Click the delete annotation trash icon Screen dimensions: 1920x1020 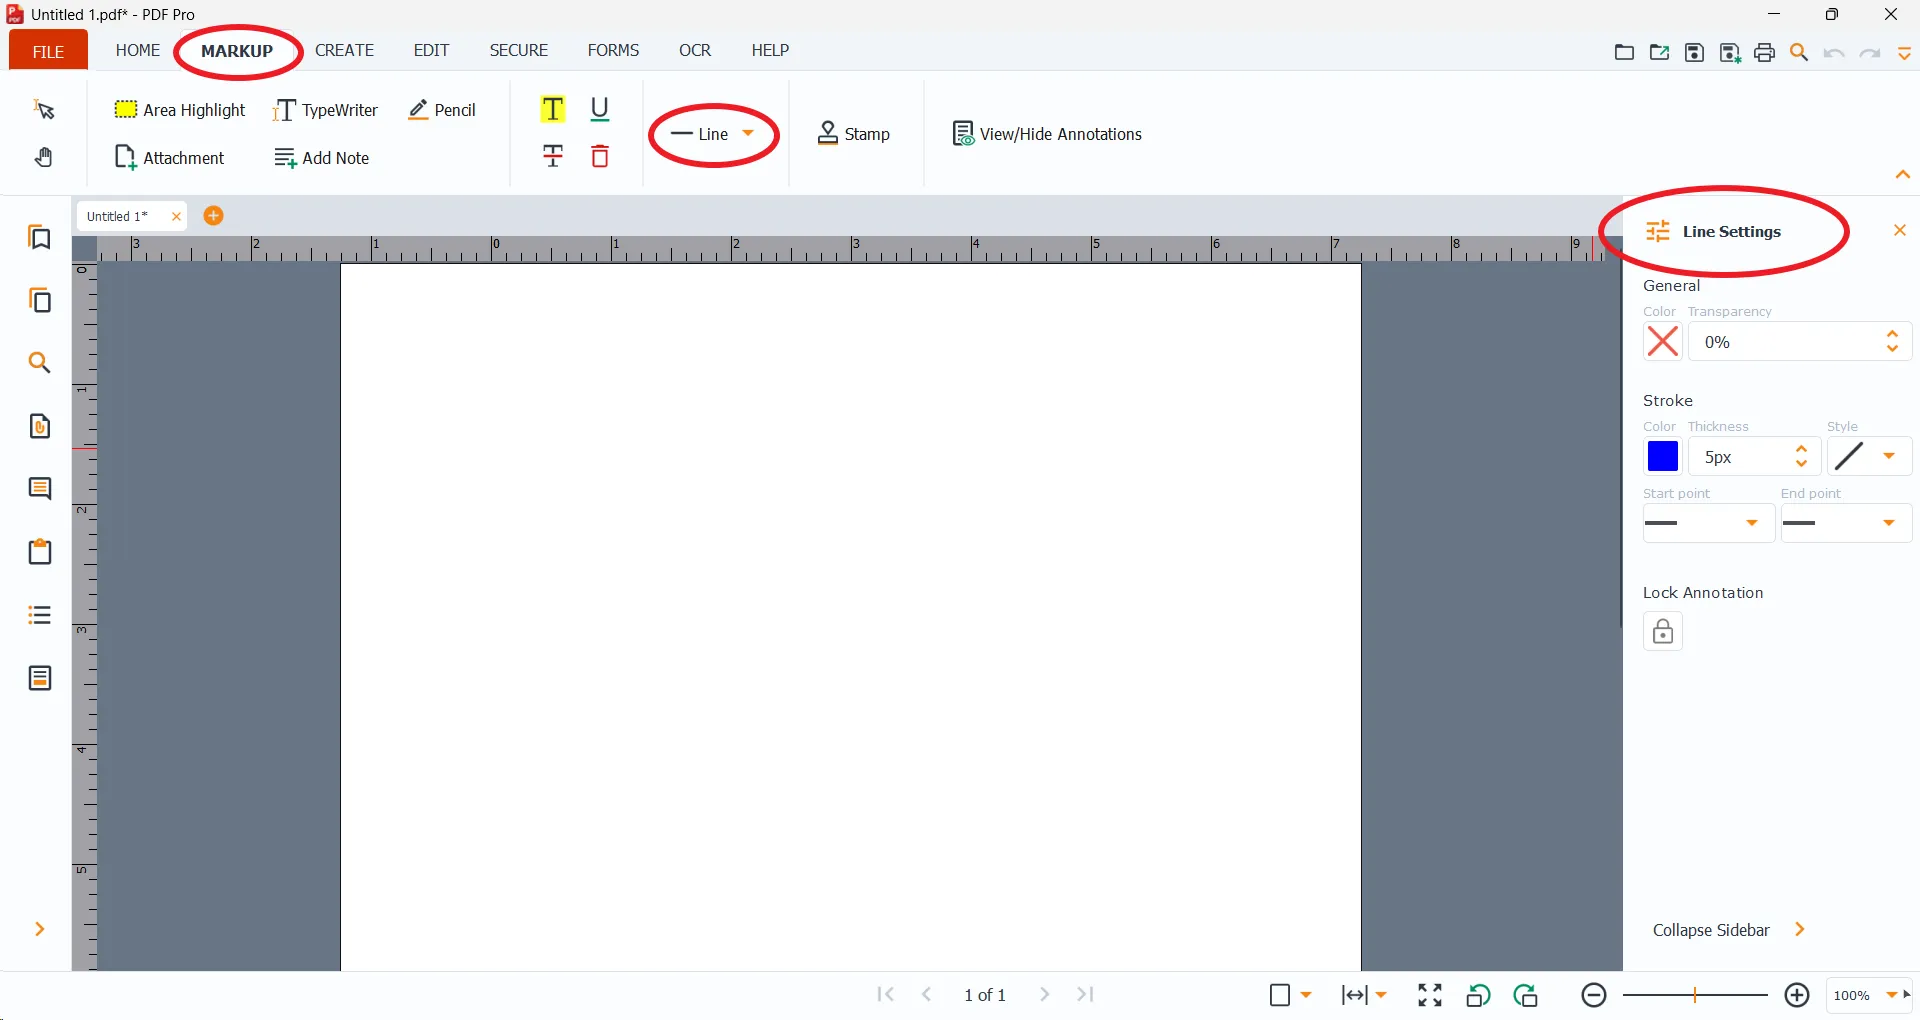(600, 156)
